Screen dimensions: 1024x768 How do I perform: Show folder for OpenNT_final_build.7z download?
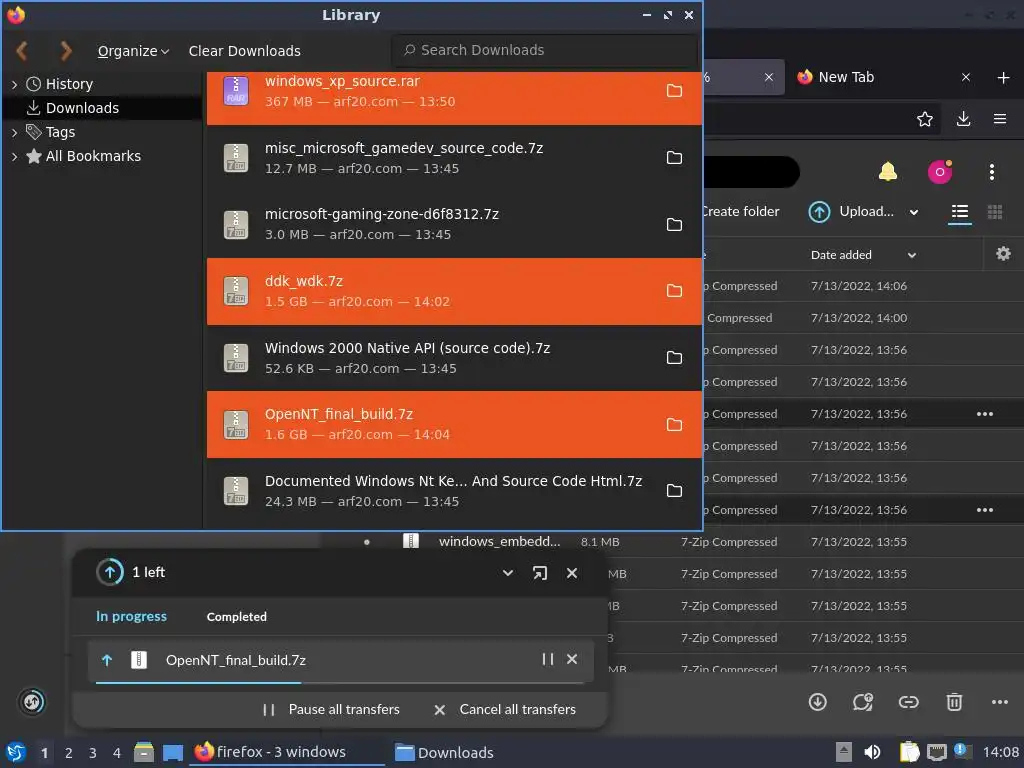pos(674,424)
